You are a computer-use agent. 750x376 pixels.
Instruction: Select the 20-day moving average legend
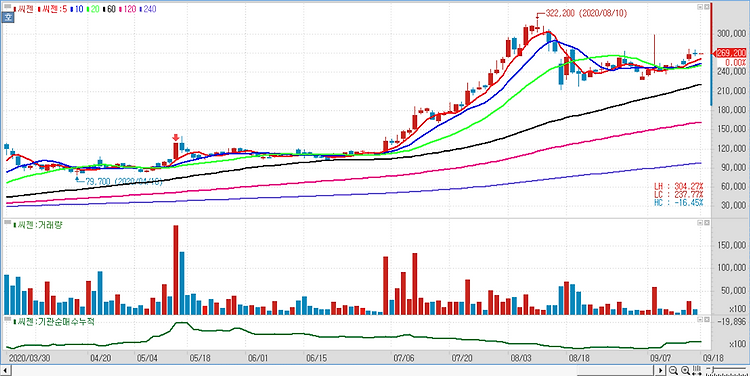[93, 9]
